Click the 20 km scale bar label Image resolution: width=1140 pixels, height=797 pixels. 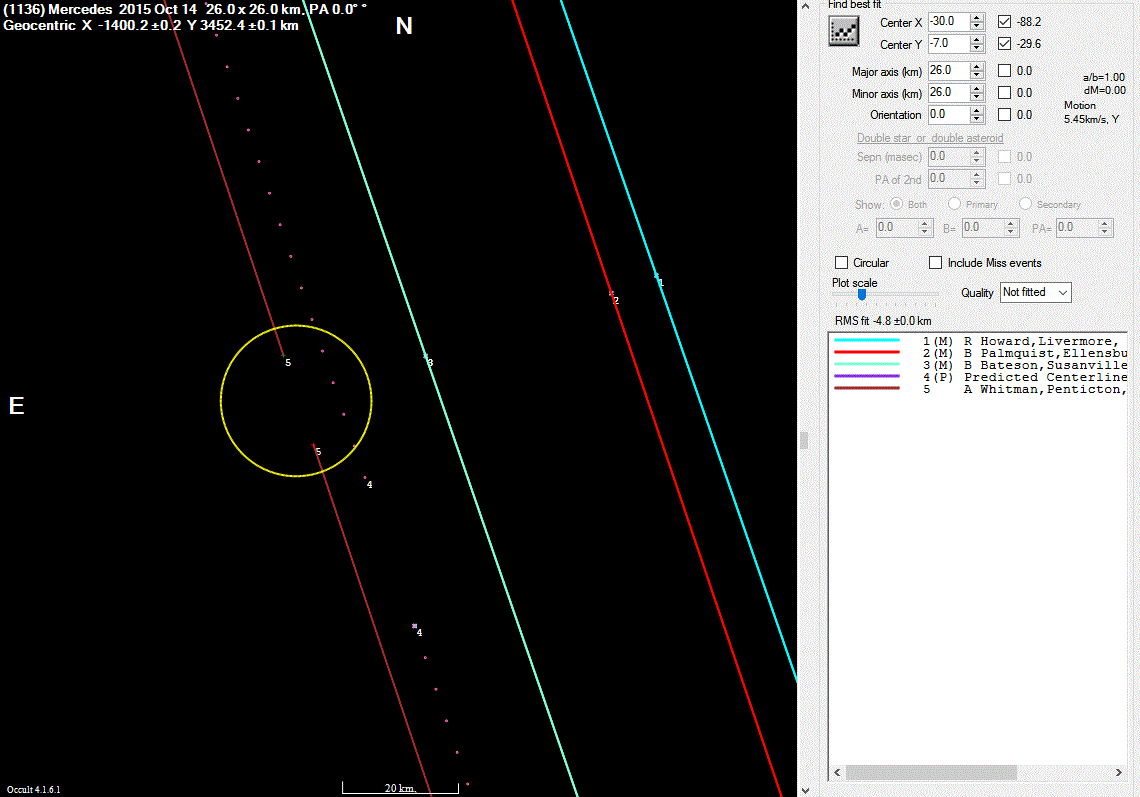pyautogui.click(x=400, y=788)
